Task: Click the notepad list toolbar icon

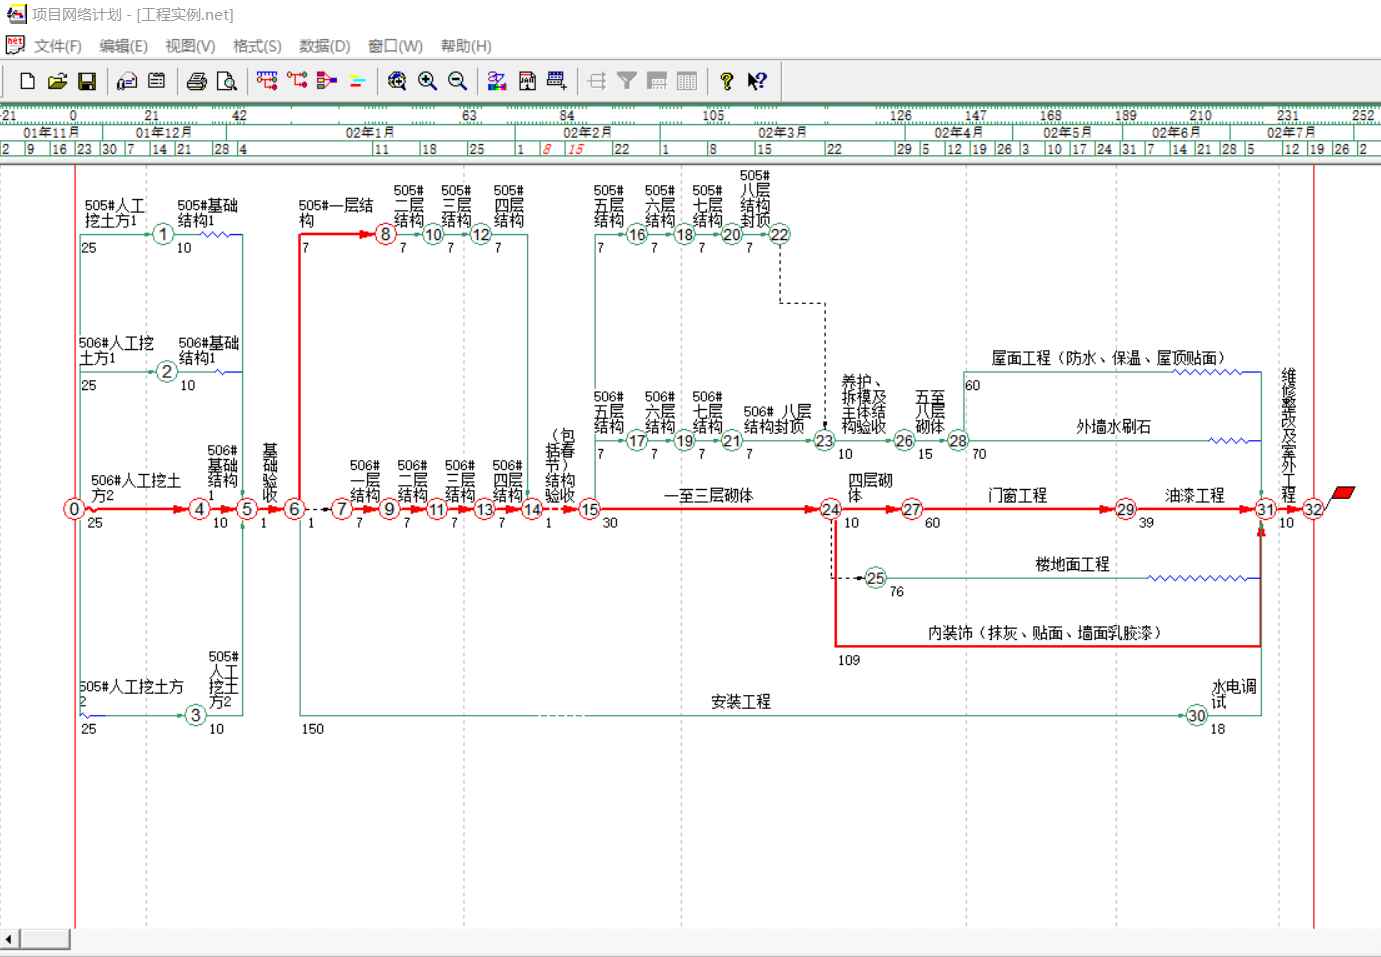Action: [157, 81]
